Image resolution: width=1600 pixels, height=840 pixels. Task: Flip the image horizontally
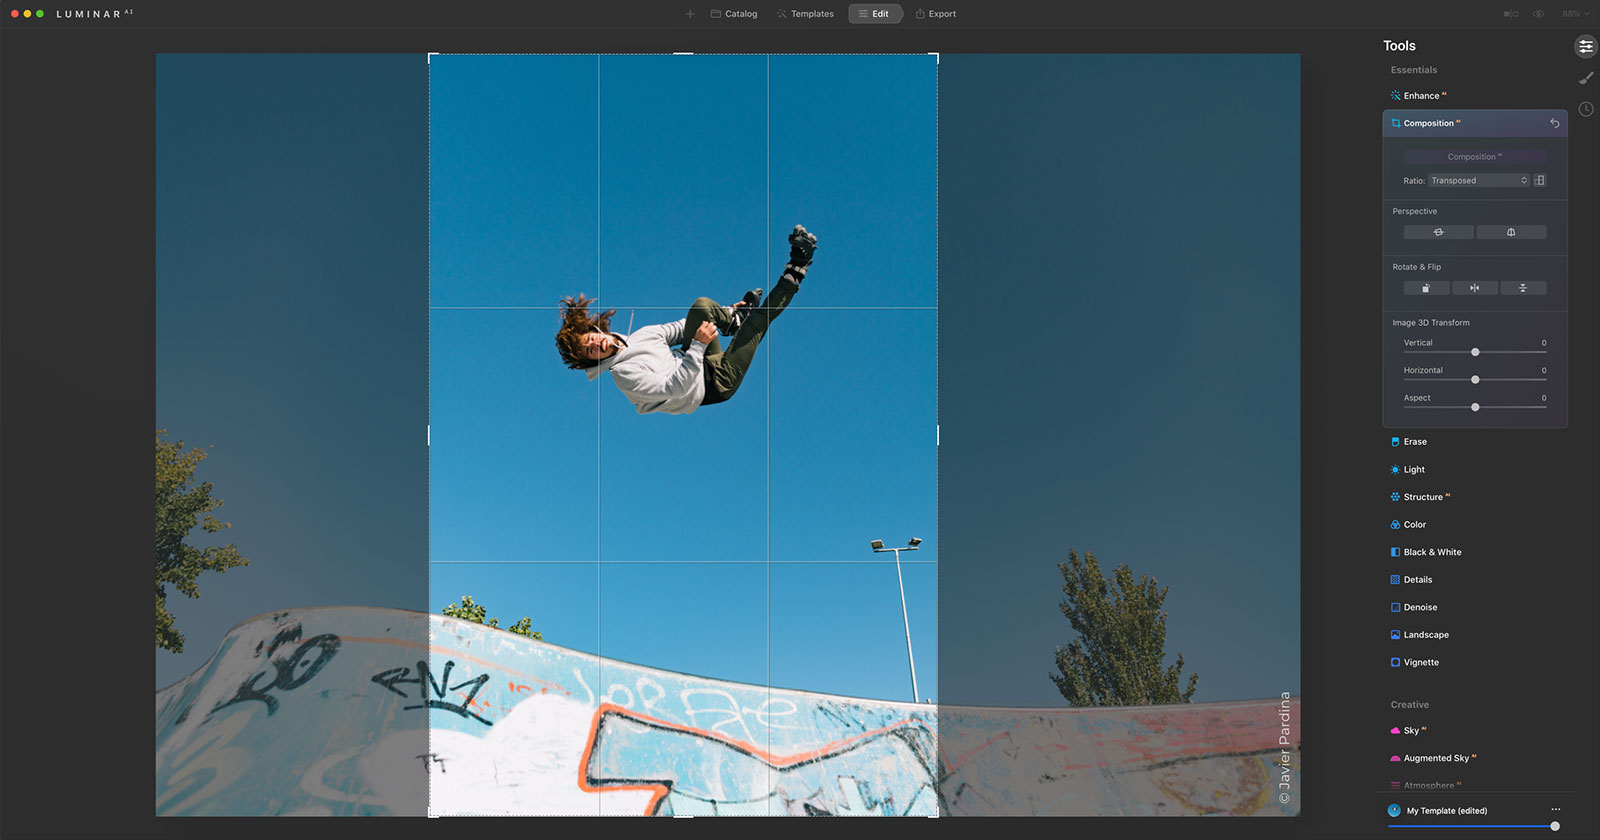coord(1474,288)
